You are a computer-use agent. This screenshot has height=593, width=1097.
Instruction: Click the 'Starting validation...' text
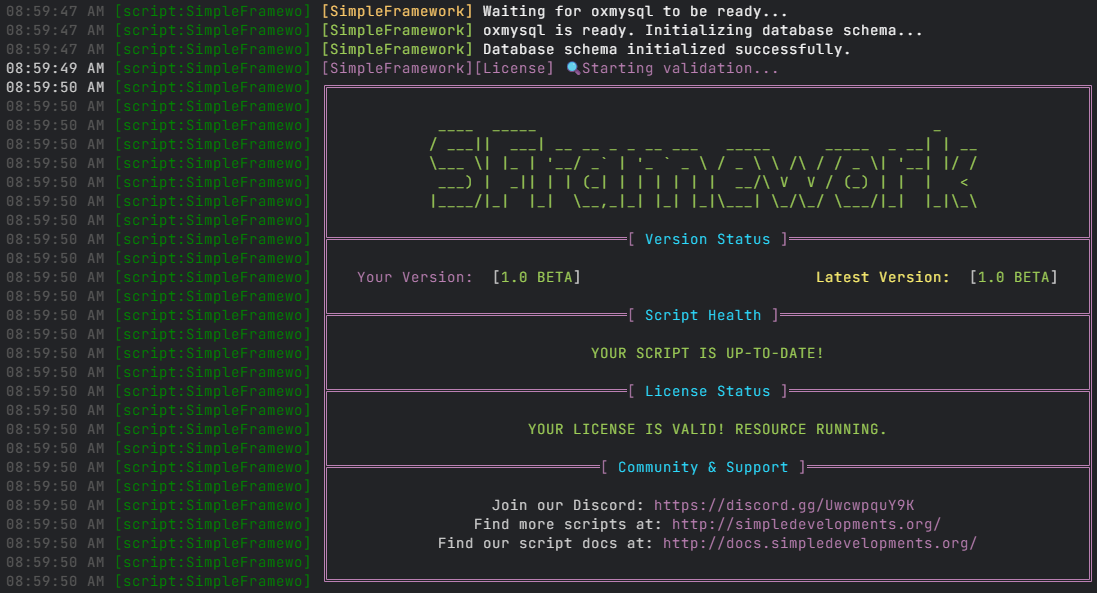680,68
